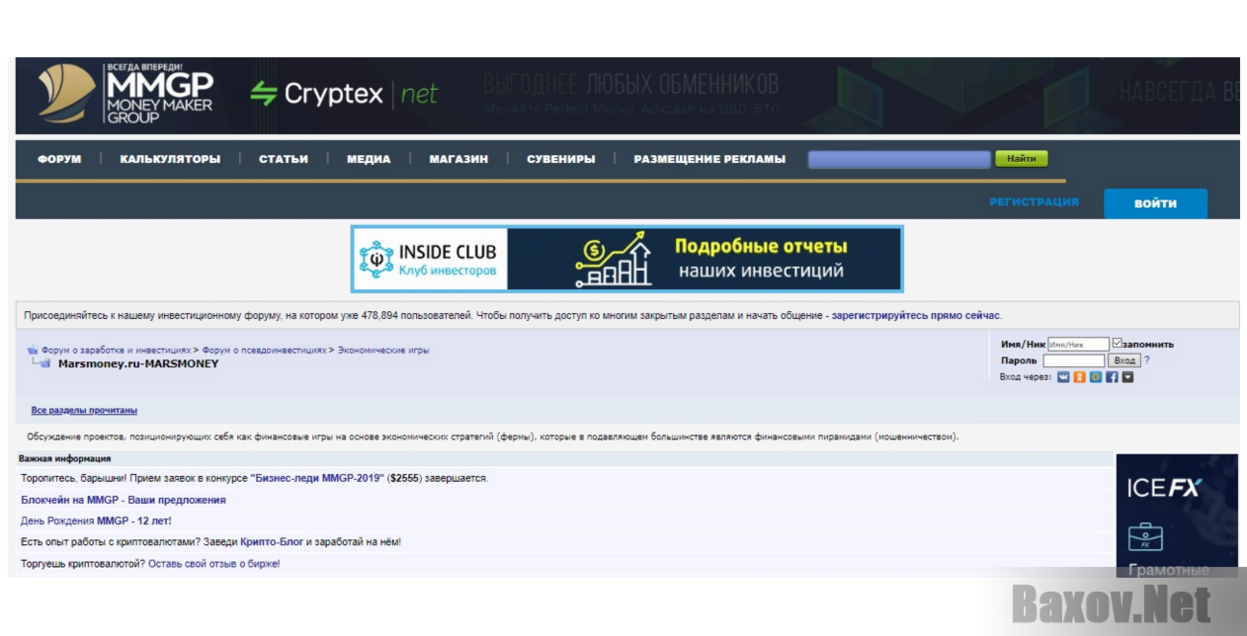Open 'Экономические игры' breadcrumb
The height and width of the screenshot is (636, 1247).
(x=383, y=351)
